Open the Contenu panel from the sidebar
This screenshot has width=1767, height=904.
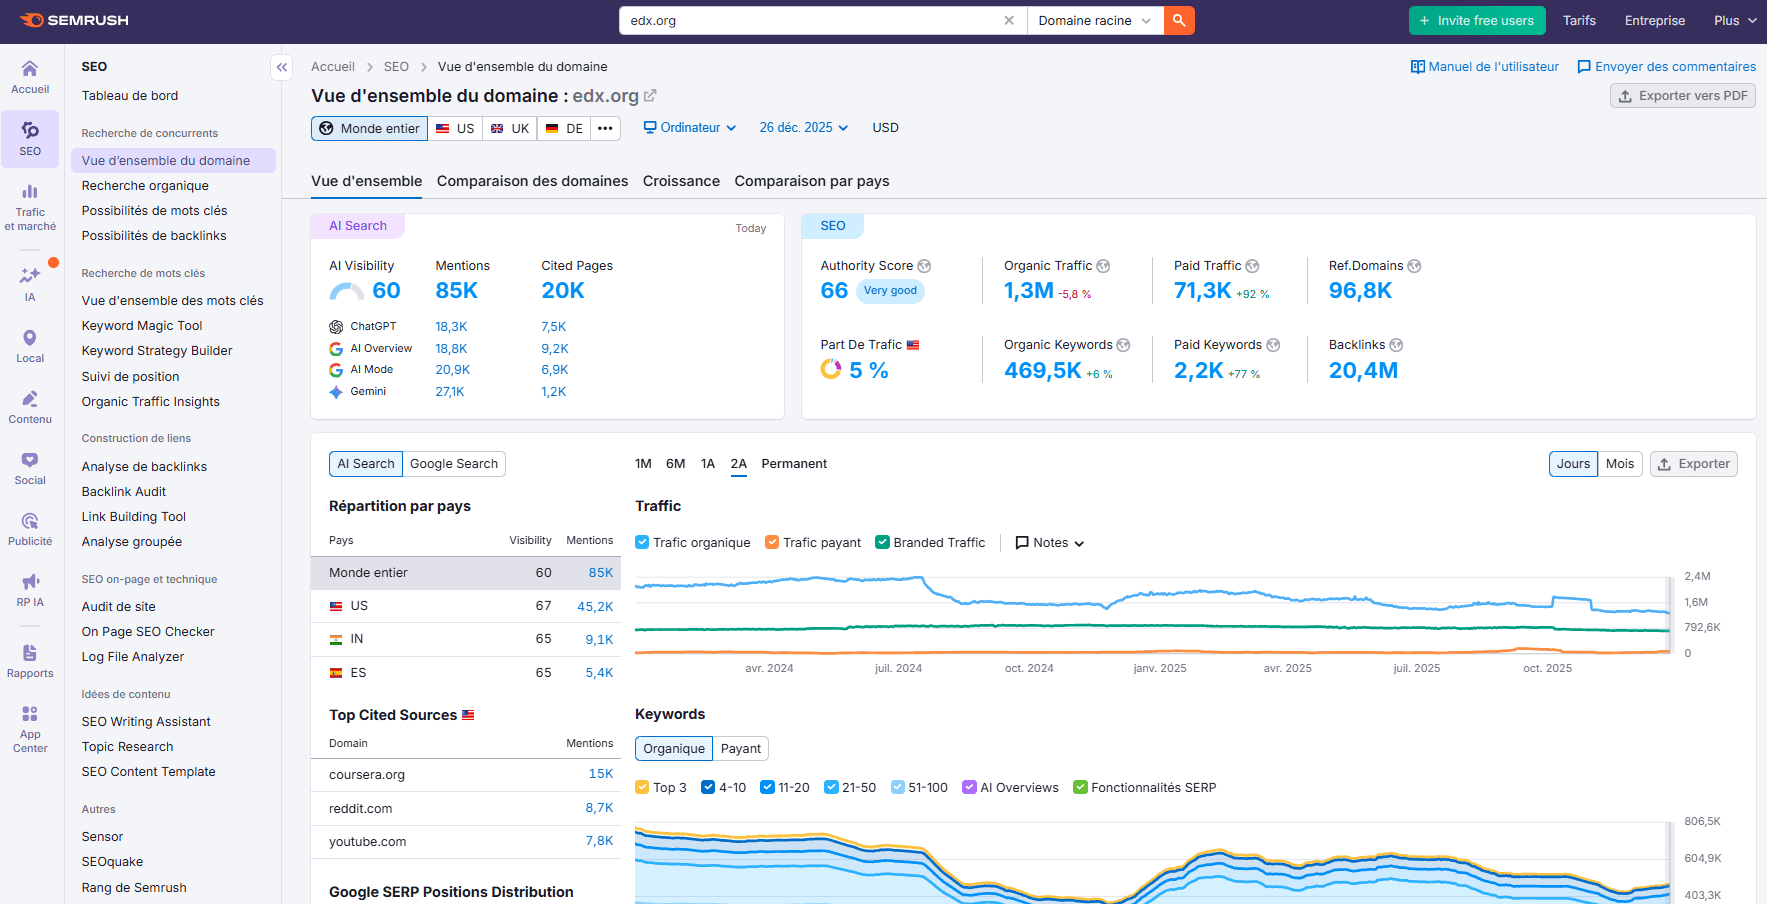click(x=30, y=406)
